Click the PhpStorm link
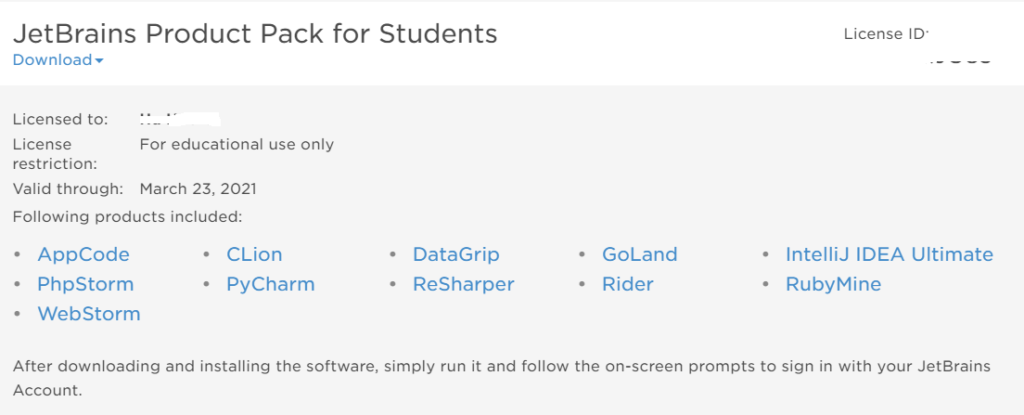1024x415 pixels. click(85, 284)
